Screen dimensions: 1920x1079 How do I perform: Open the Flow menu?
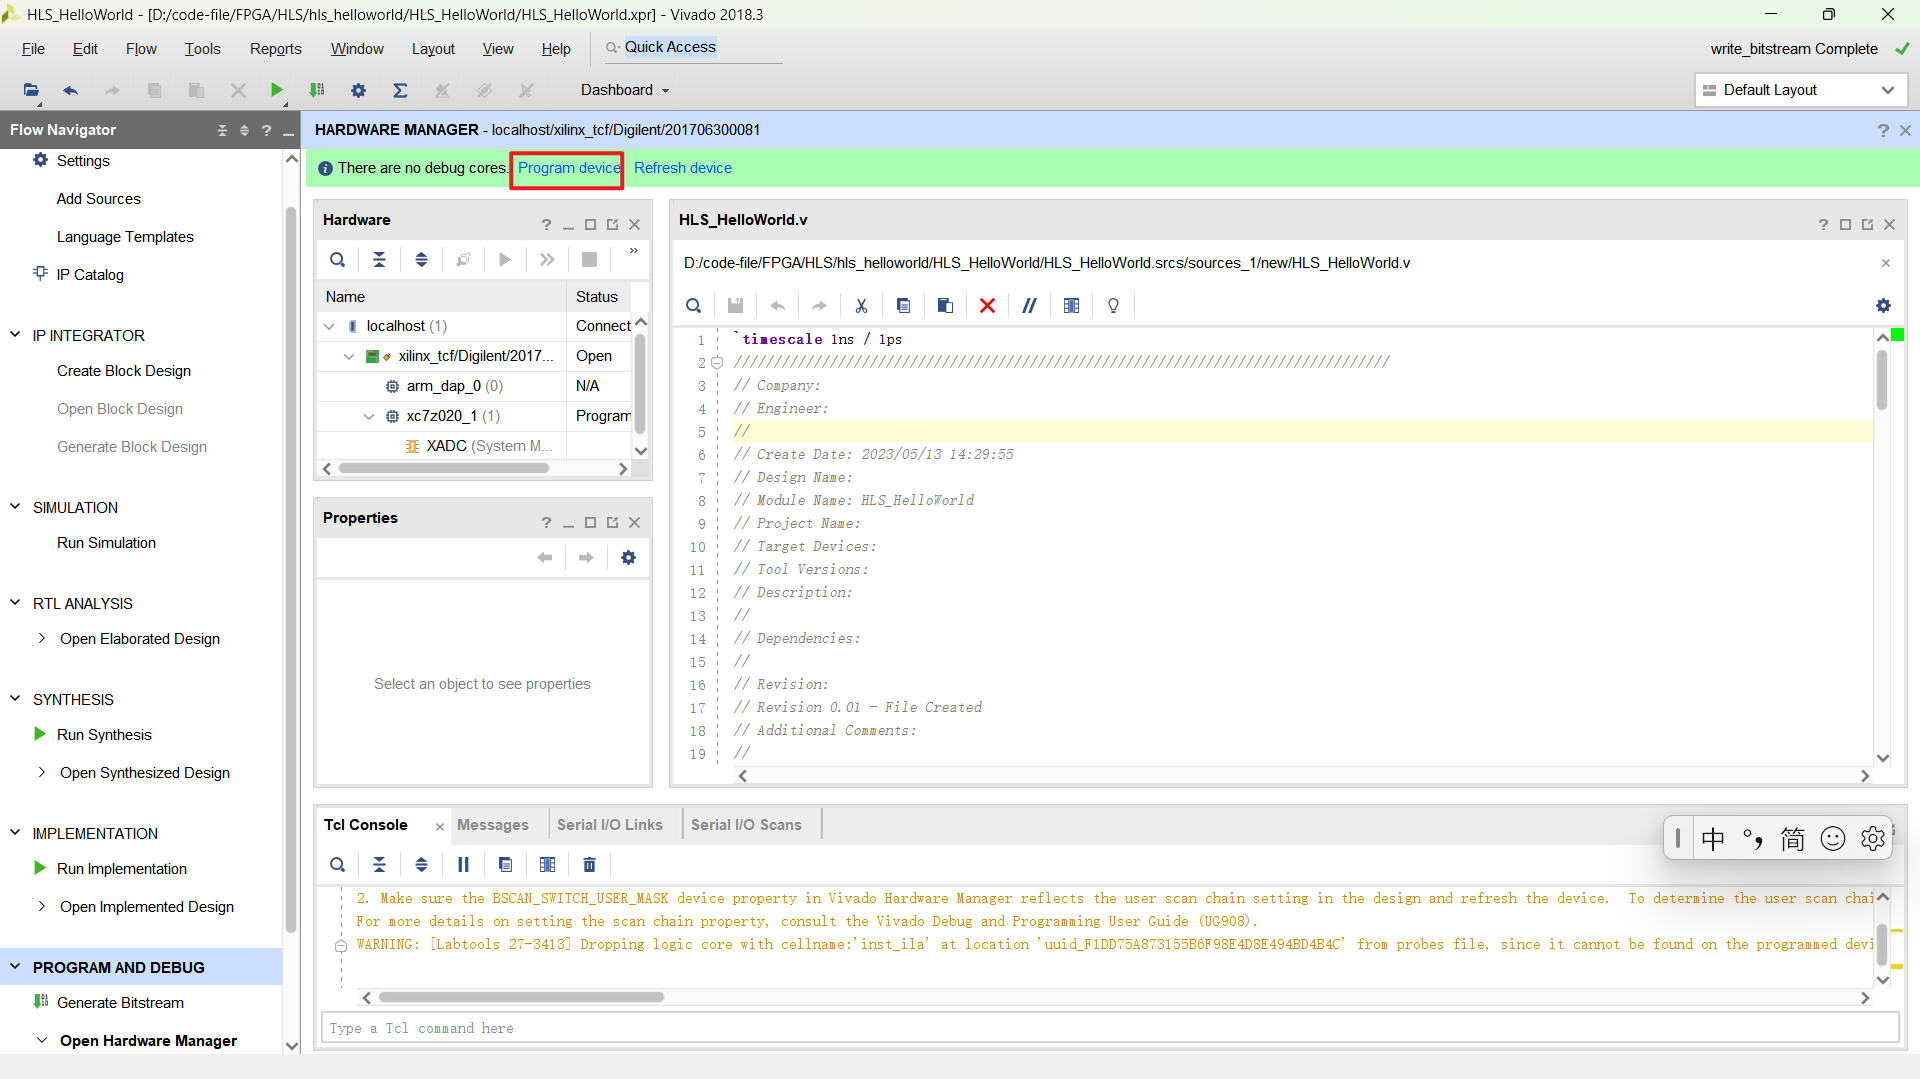tap(141, 49)
